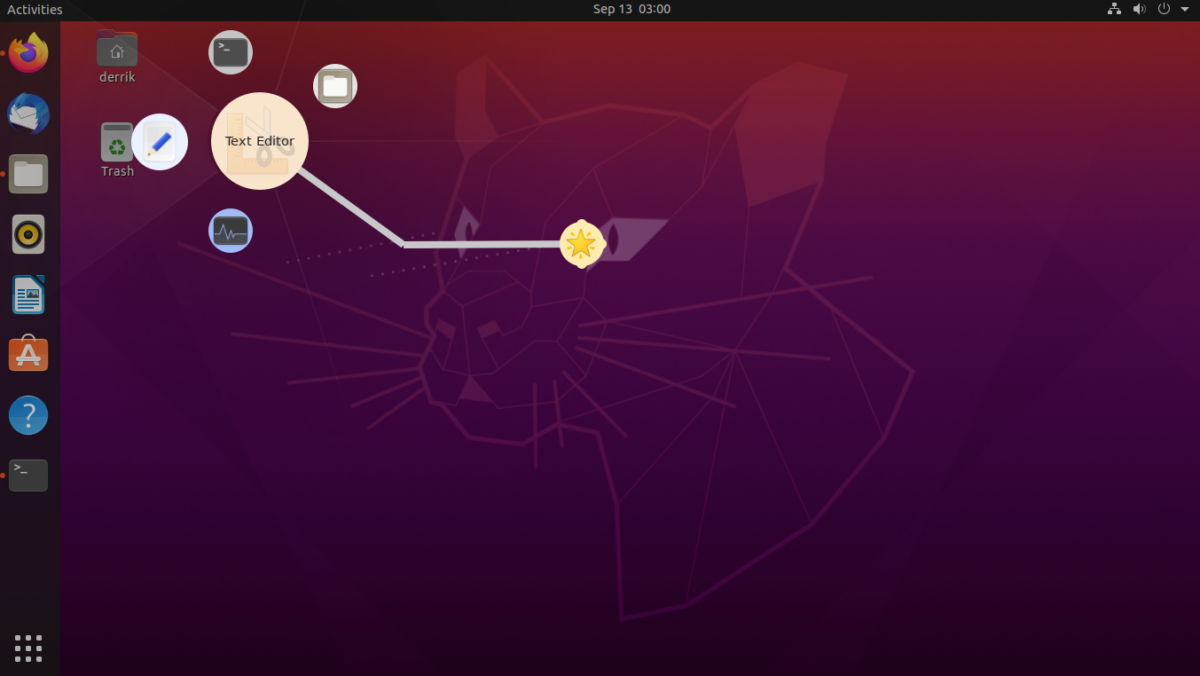
Task: Open the system monitor pie menu item
Action: tap(230, 231)
